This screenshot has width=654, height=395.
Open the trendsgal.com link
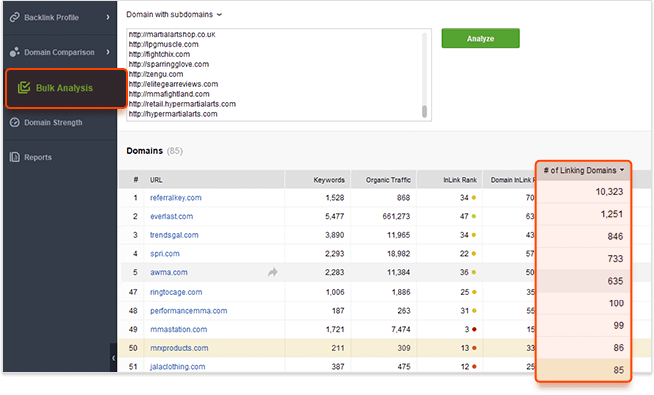[174, 235]
